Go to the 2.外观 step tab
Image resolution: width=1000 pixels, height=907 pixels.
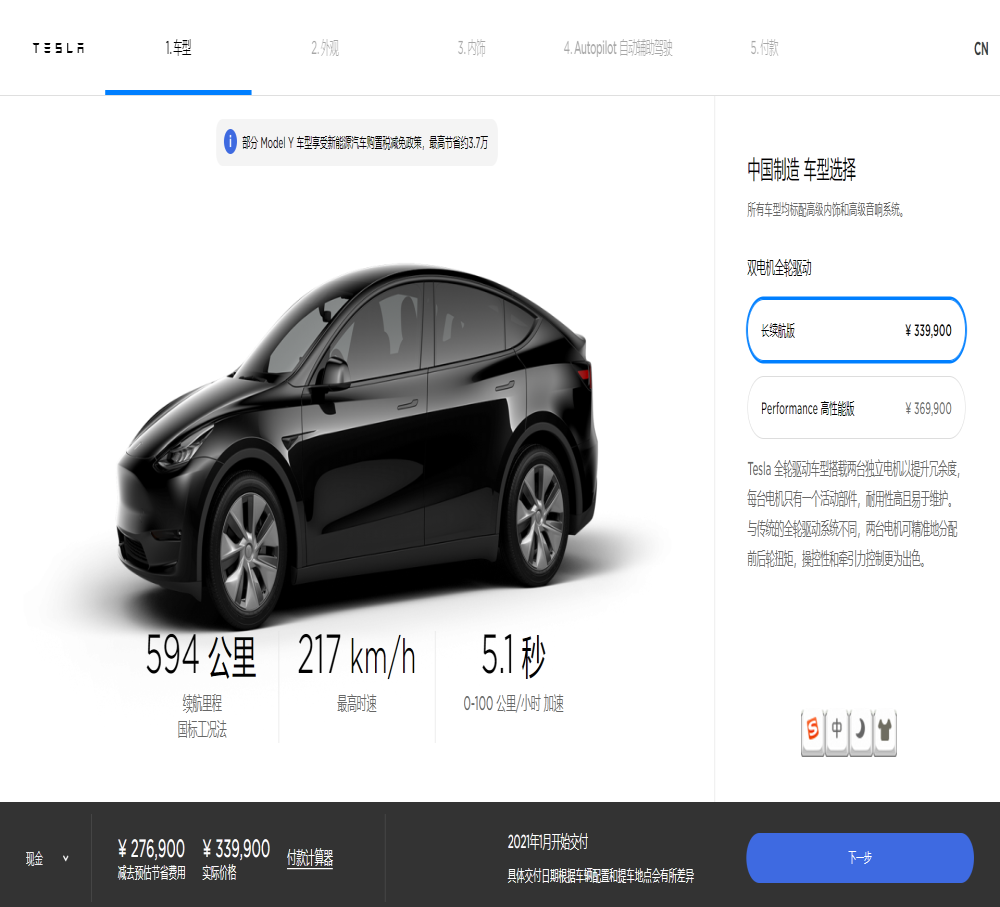[325, 48]
